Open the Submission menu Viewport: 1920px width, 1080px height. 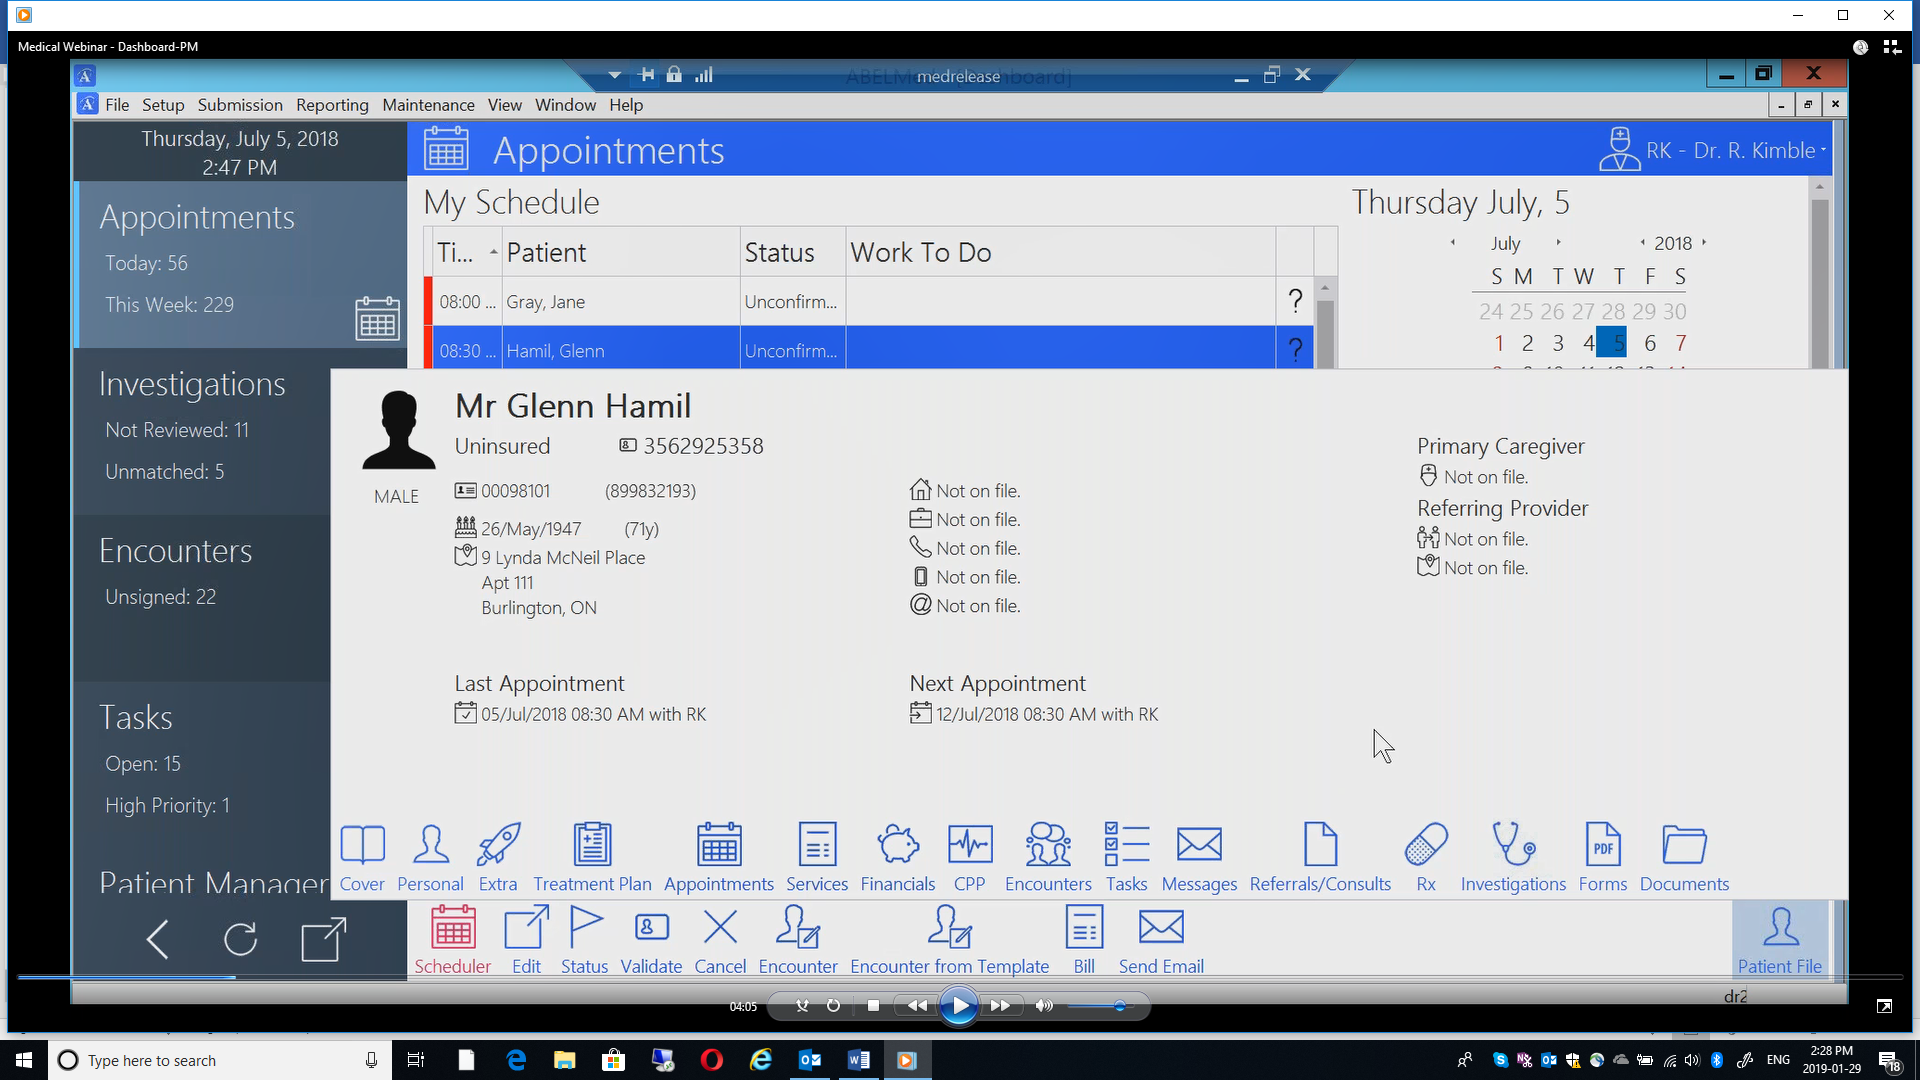click(x=239, y=104)
